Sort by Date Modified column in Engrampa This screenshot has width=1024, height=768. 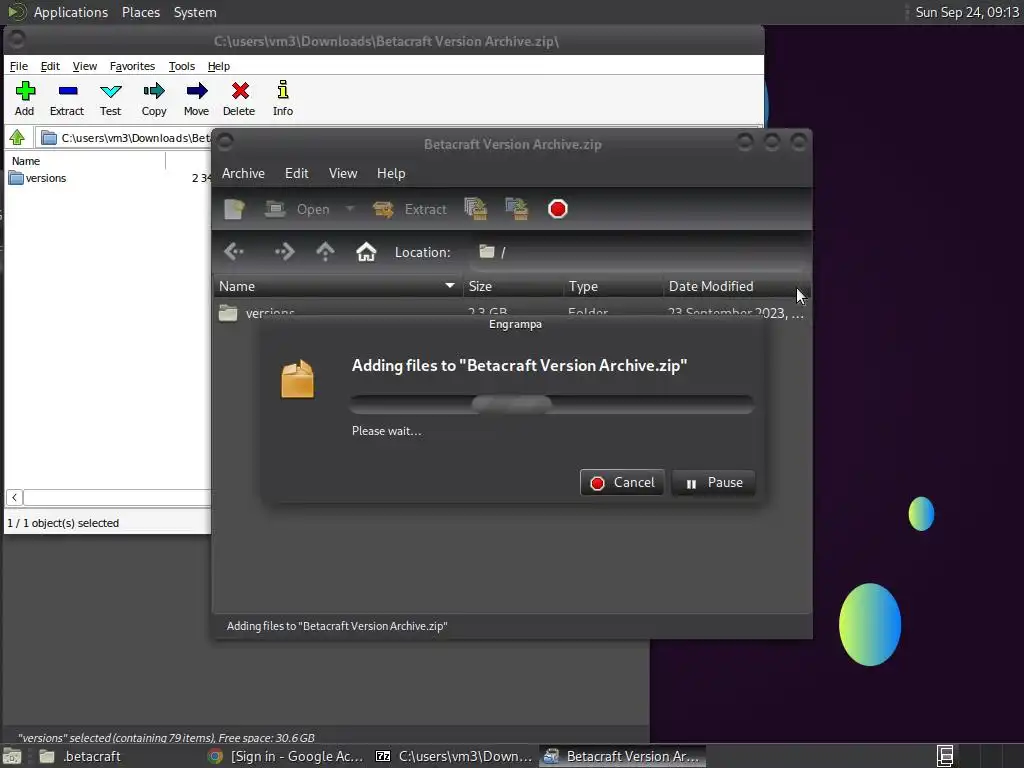[737, 286]
